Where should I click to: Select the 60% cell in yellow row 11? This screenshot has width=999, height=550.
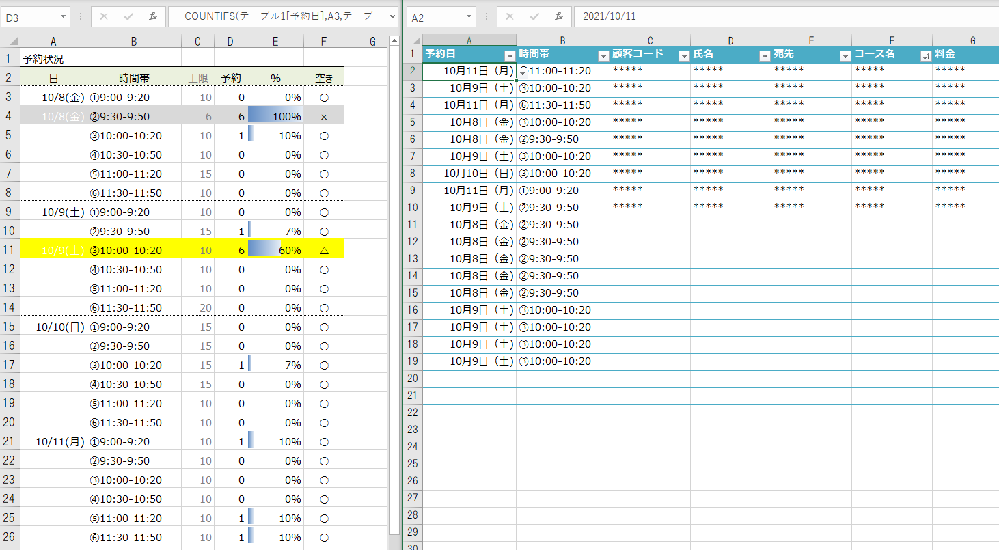[275, 250]
